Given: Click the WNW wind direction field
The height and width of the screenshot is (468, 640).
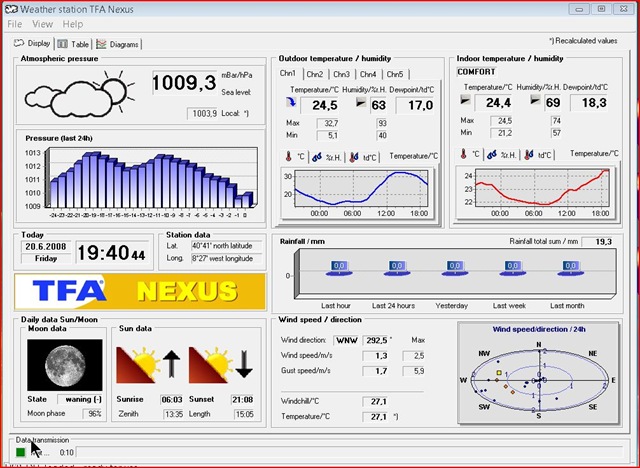Looking at the screenshot, I should click(x=346, y=340).
